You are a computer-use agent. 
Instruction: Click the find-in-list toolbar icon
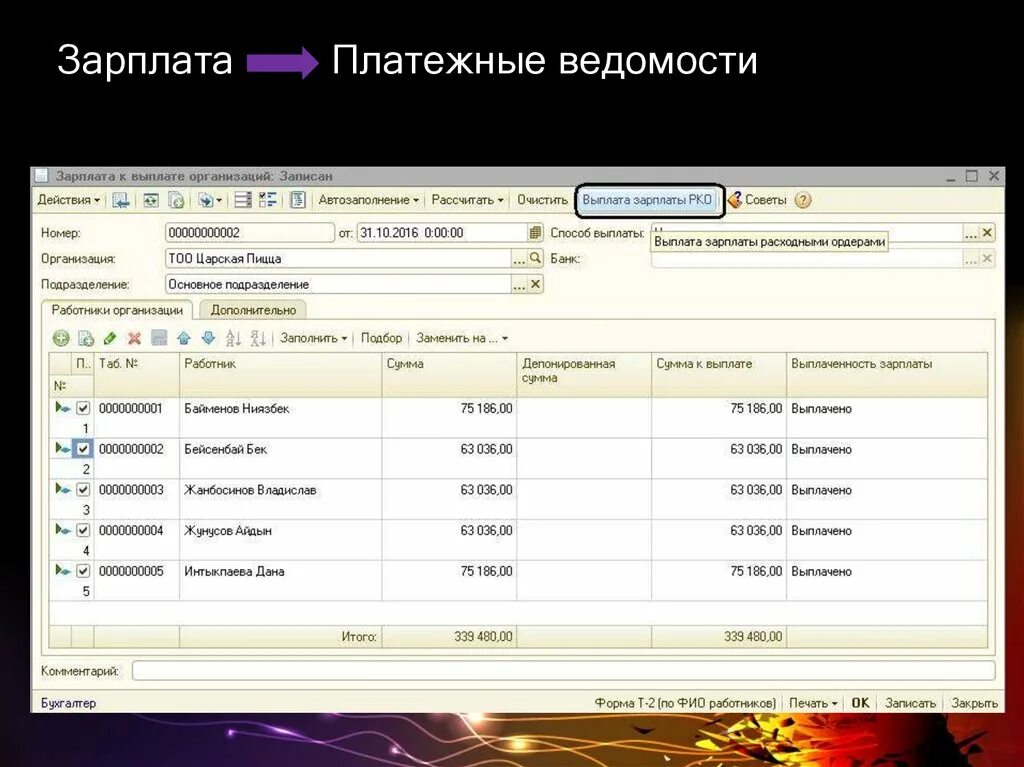(x=121, y=201)
